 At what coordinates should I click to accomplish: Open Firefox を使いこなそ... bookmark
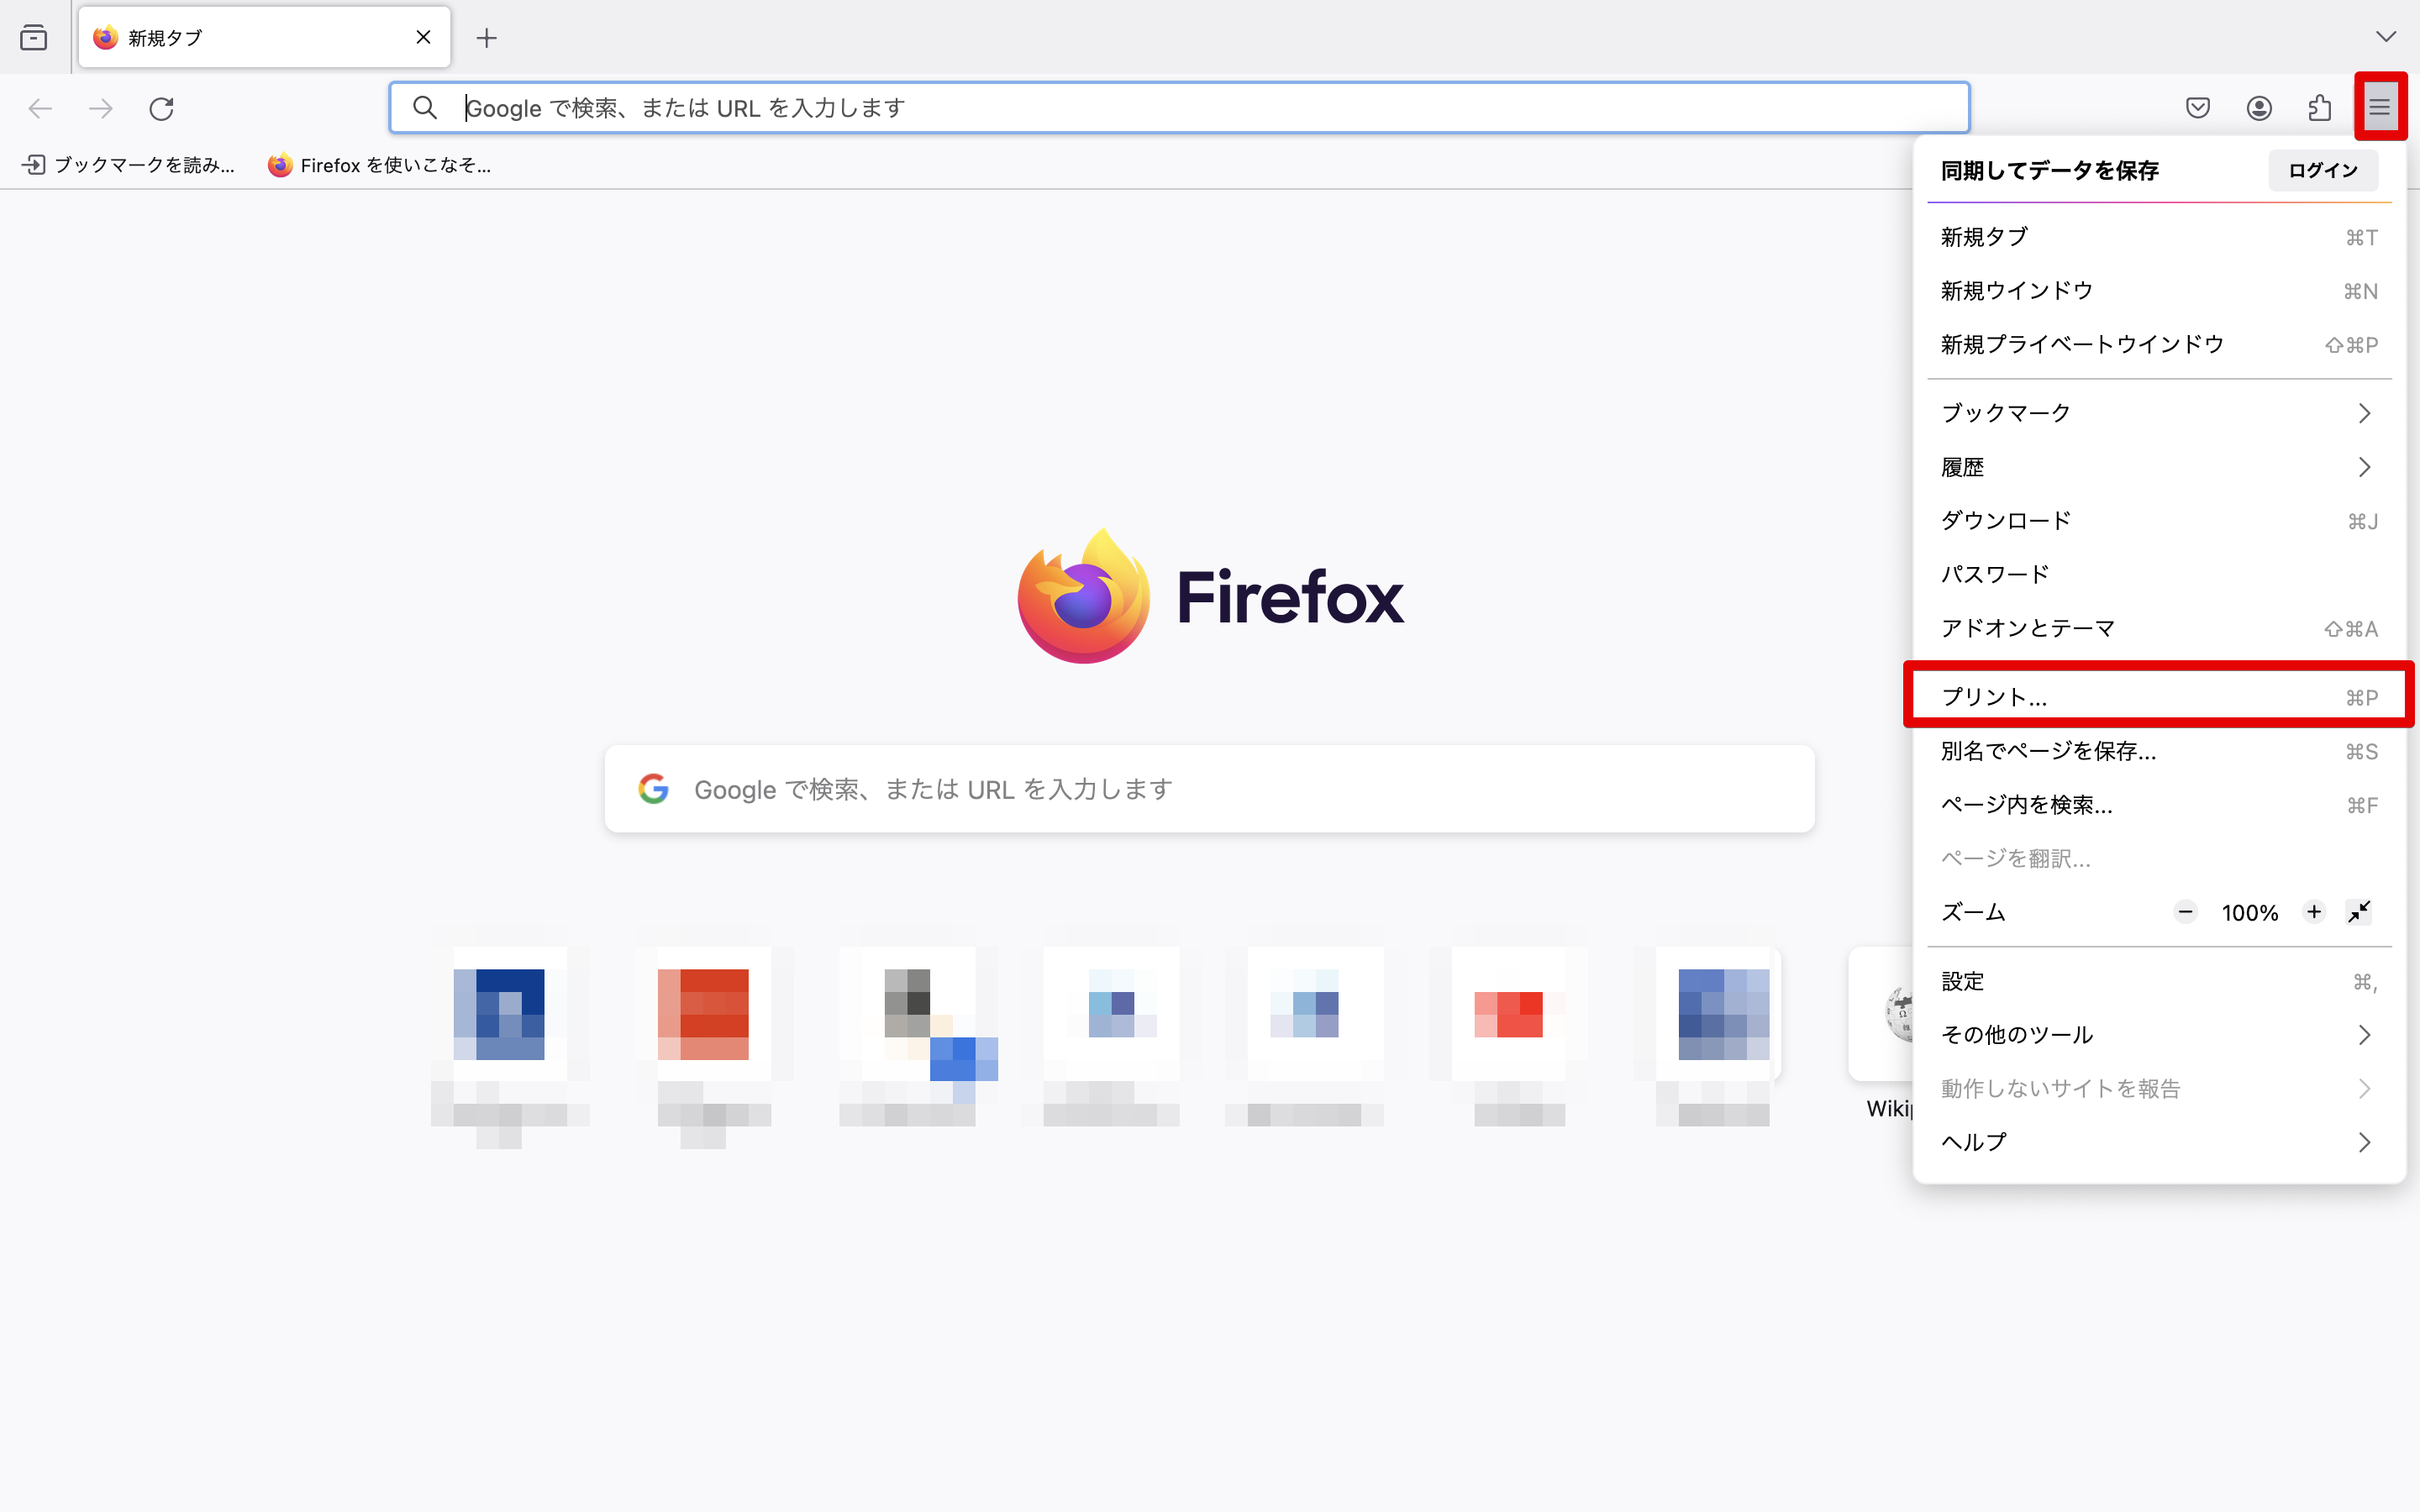[x=379, y=165]
